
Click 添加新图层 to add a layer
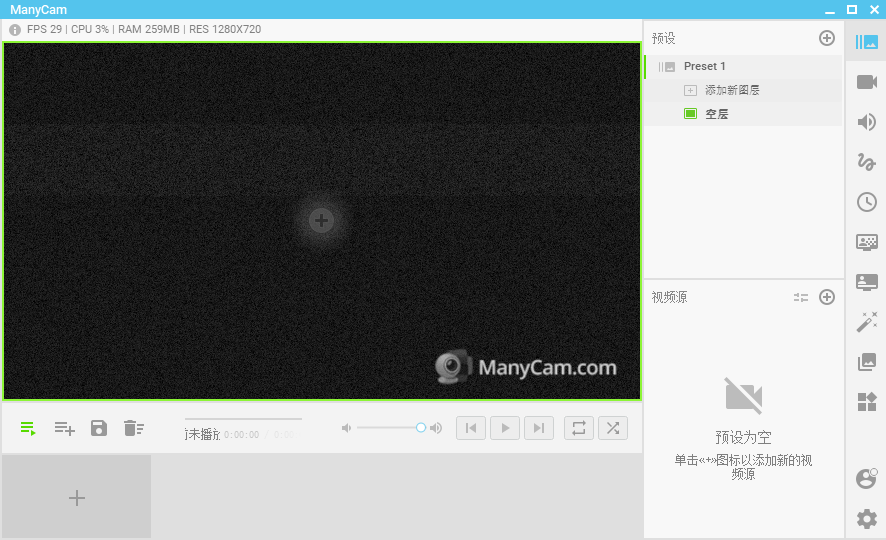732,90
